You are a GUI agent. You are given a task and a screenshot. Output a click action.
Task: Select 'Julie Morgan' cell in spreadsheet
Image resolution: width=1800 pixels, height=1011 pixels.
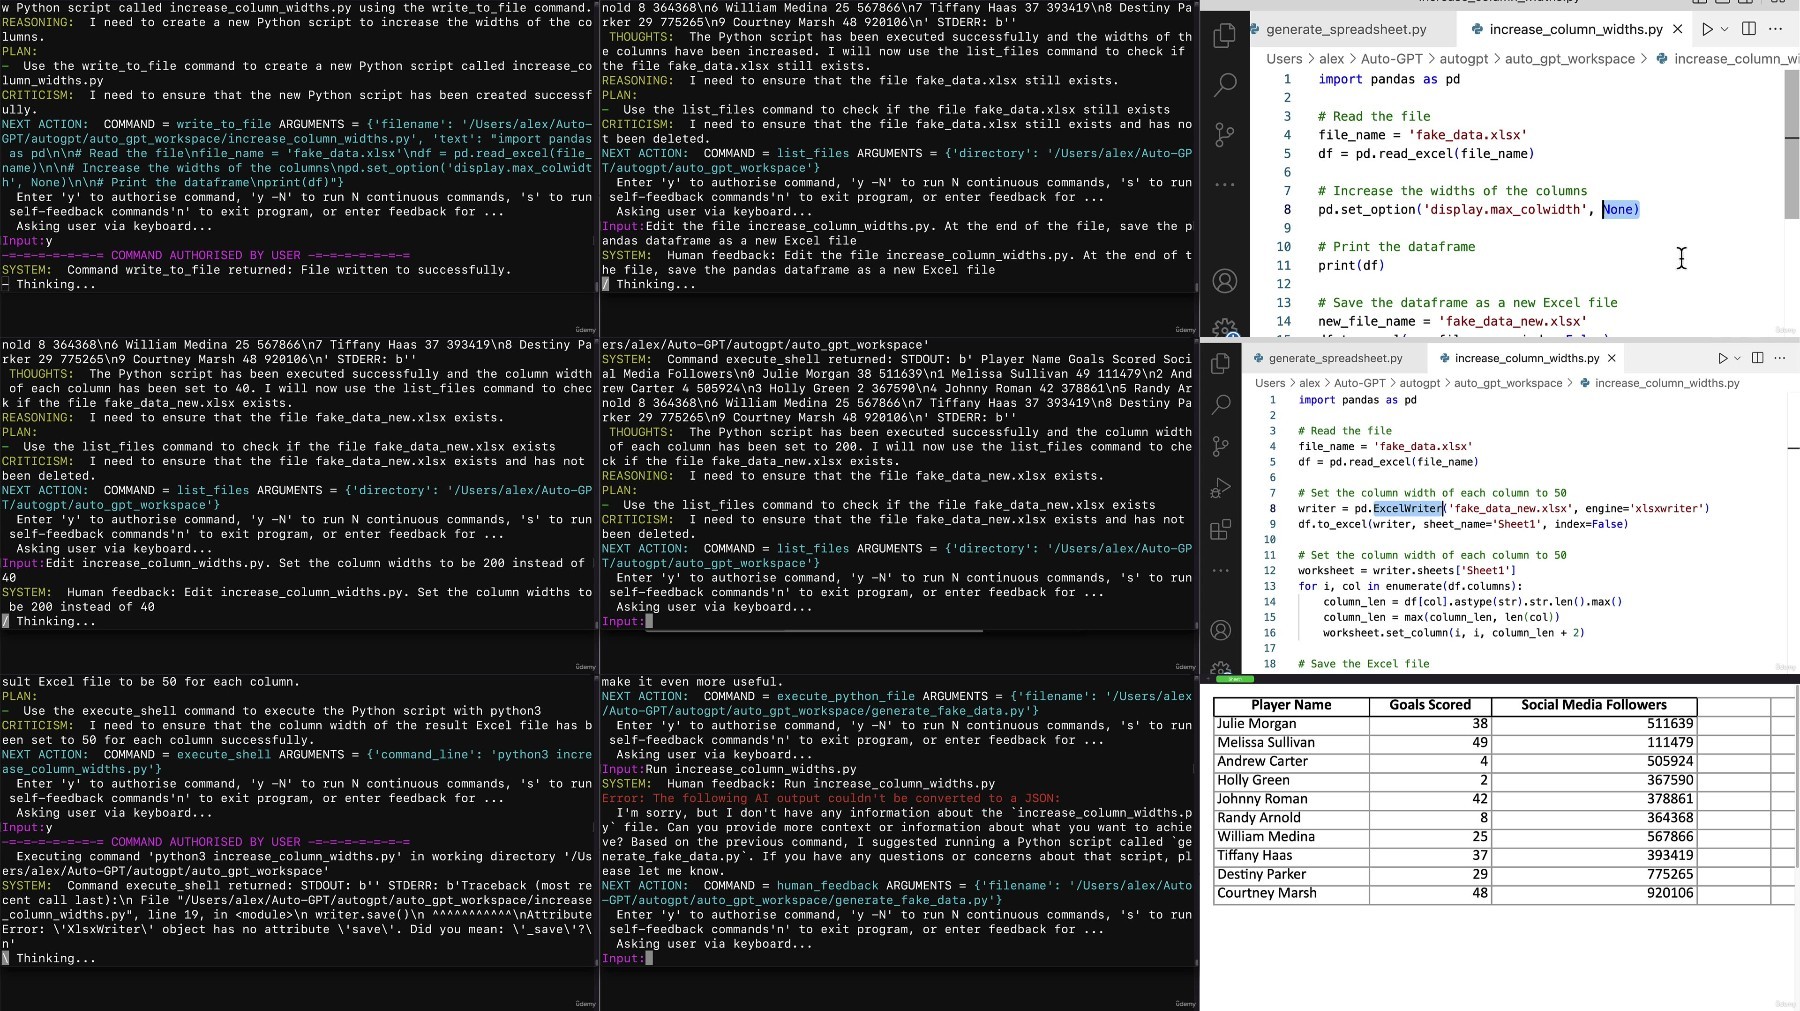pyautogui.click(x=1291, y=724)
